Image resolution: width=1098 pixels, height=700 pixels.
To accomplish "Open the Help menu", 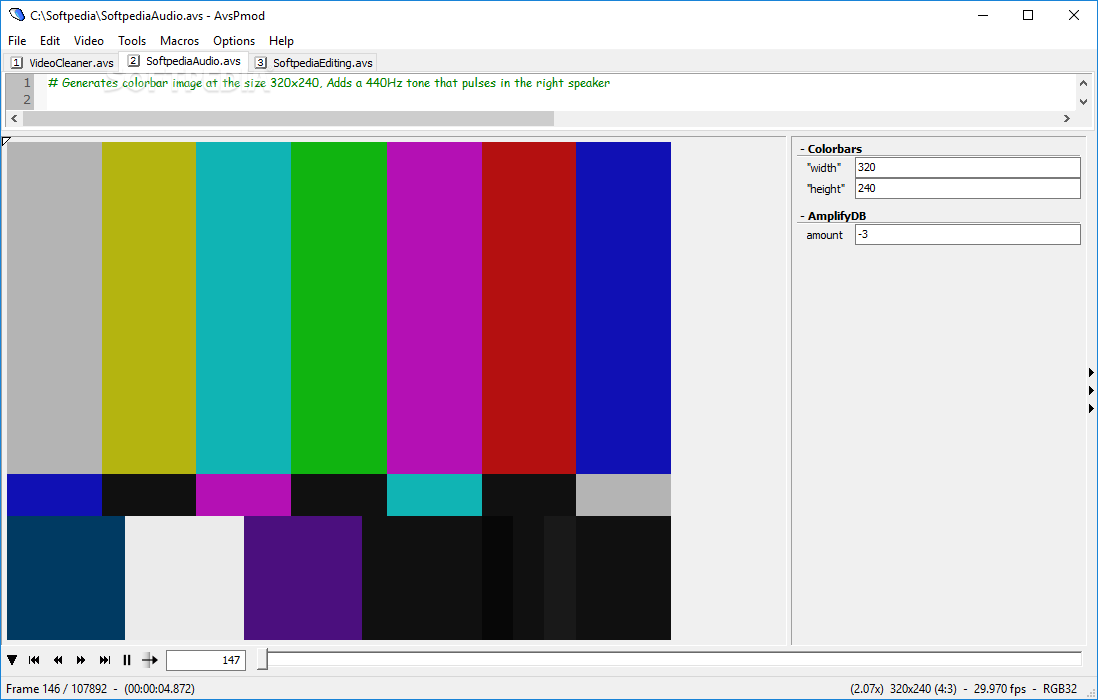I will click(282, 41).
